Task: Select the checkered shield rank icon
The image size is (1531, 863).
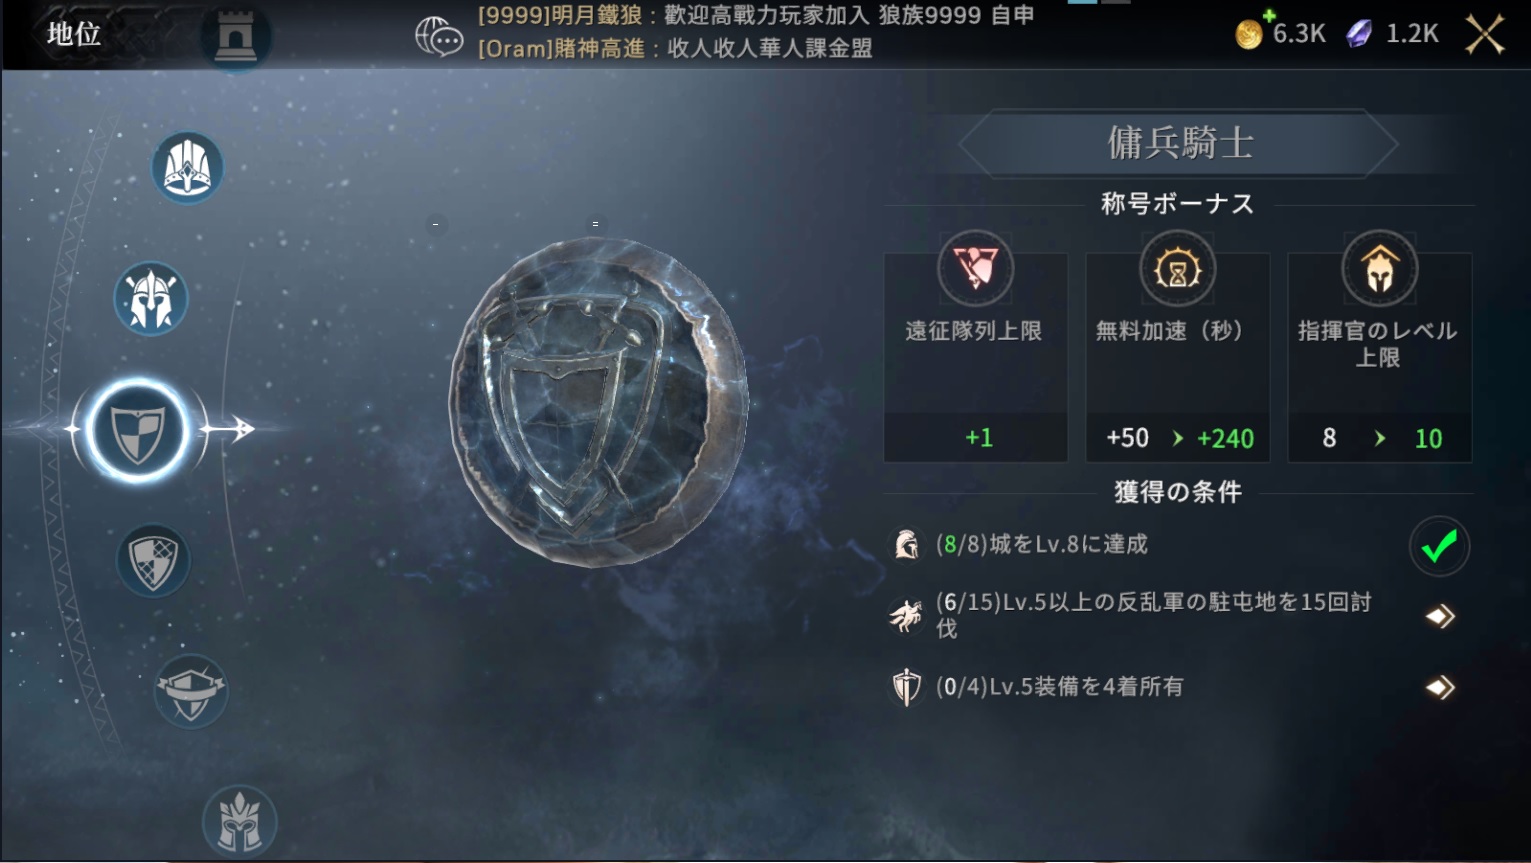Action: coord(153,561)
